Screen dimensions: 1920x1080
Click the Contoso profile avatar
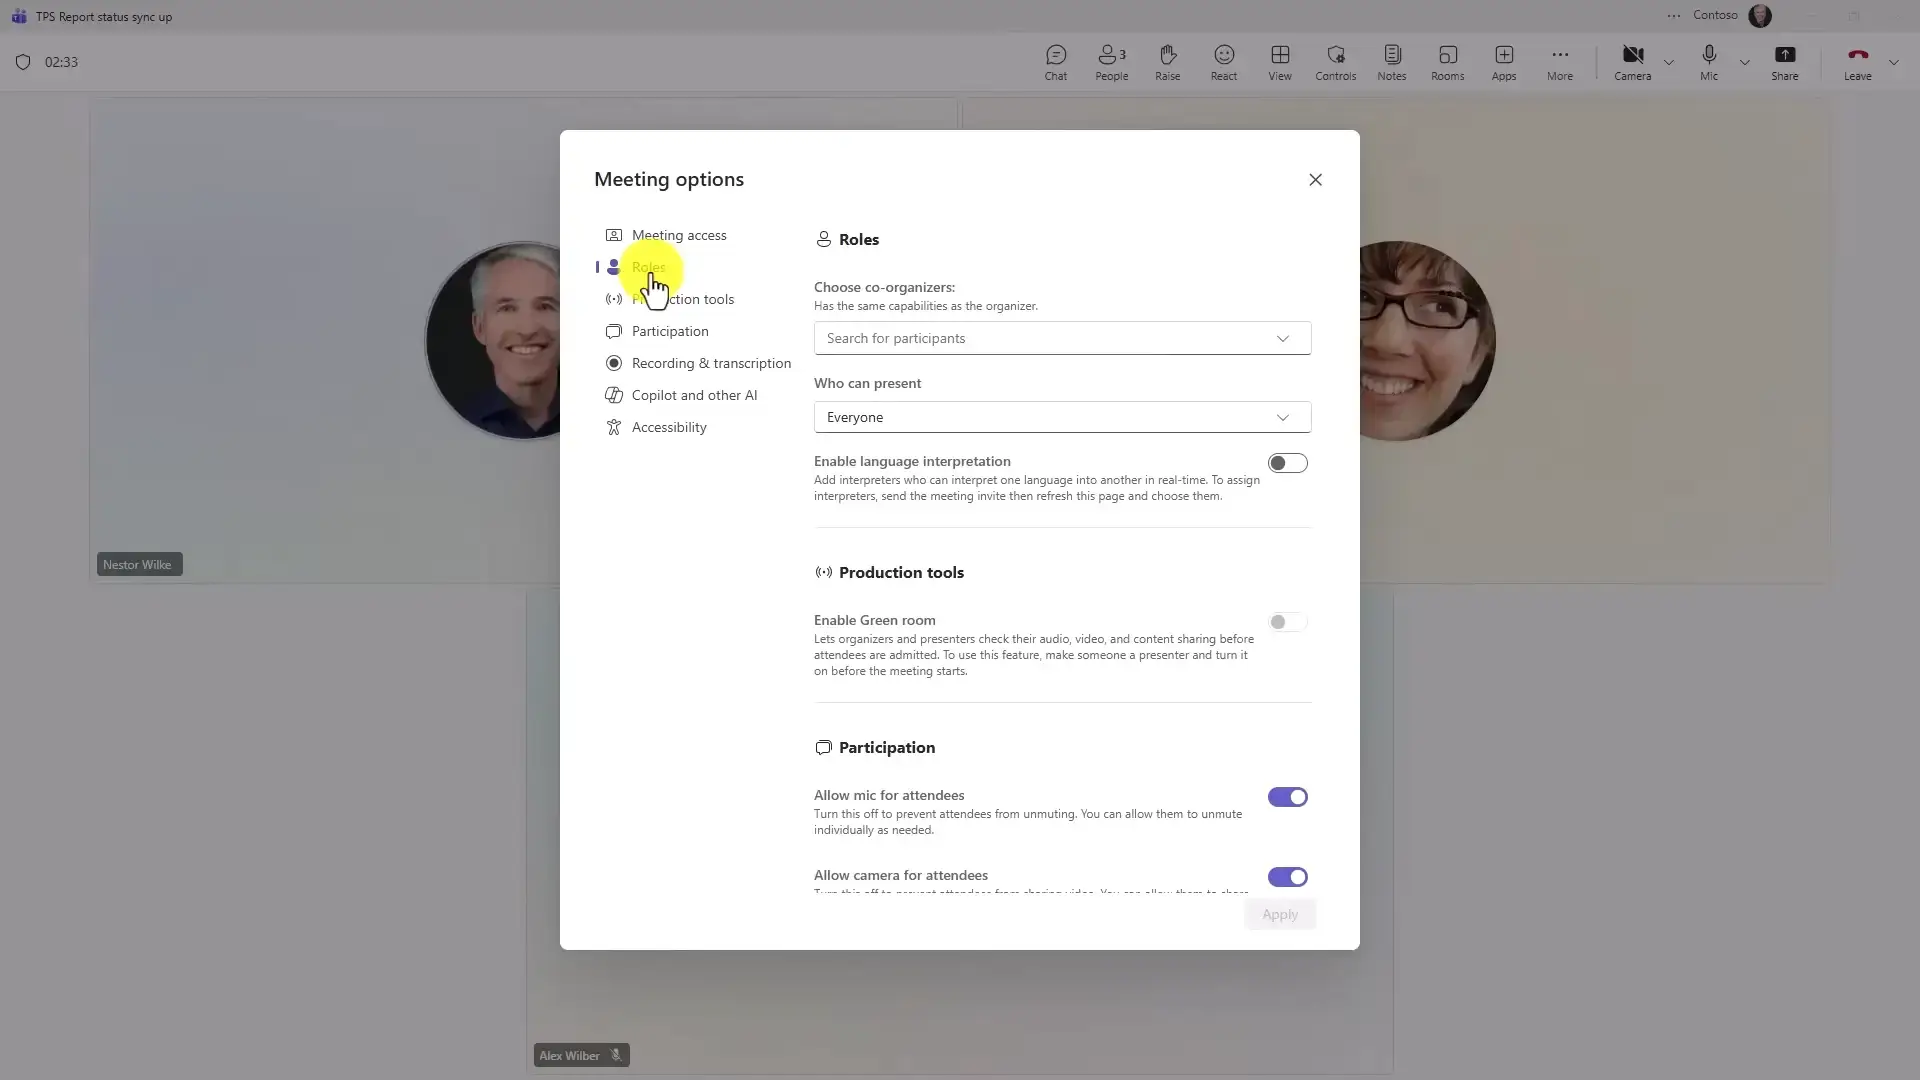pyautogui.click(x=1760, y=16)
